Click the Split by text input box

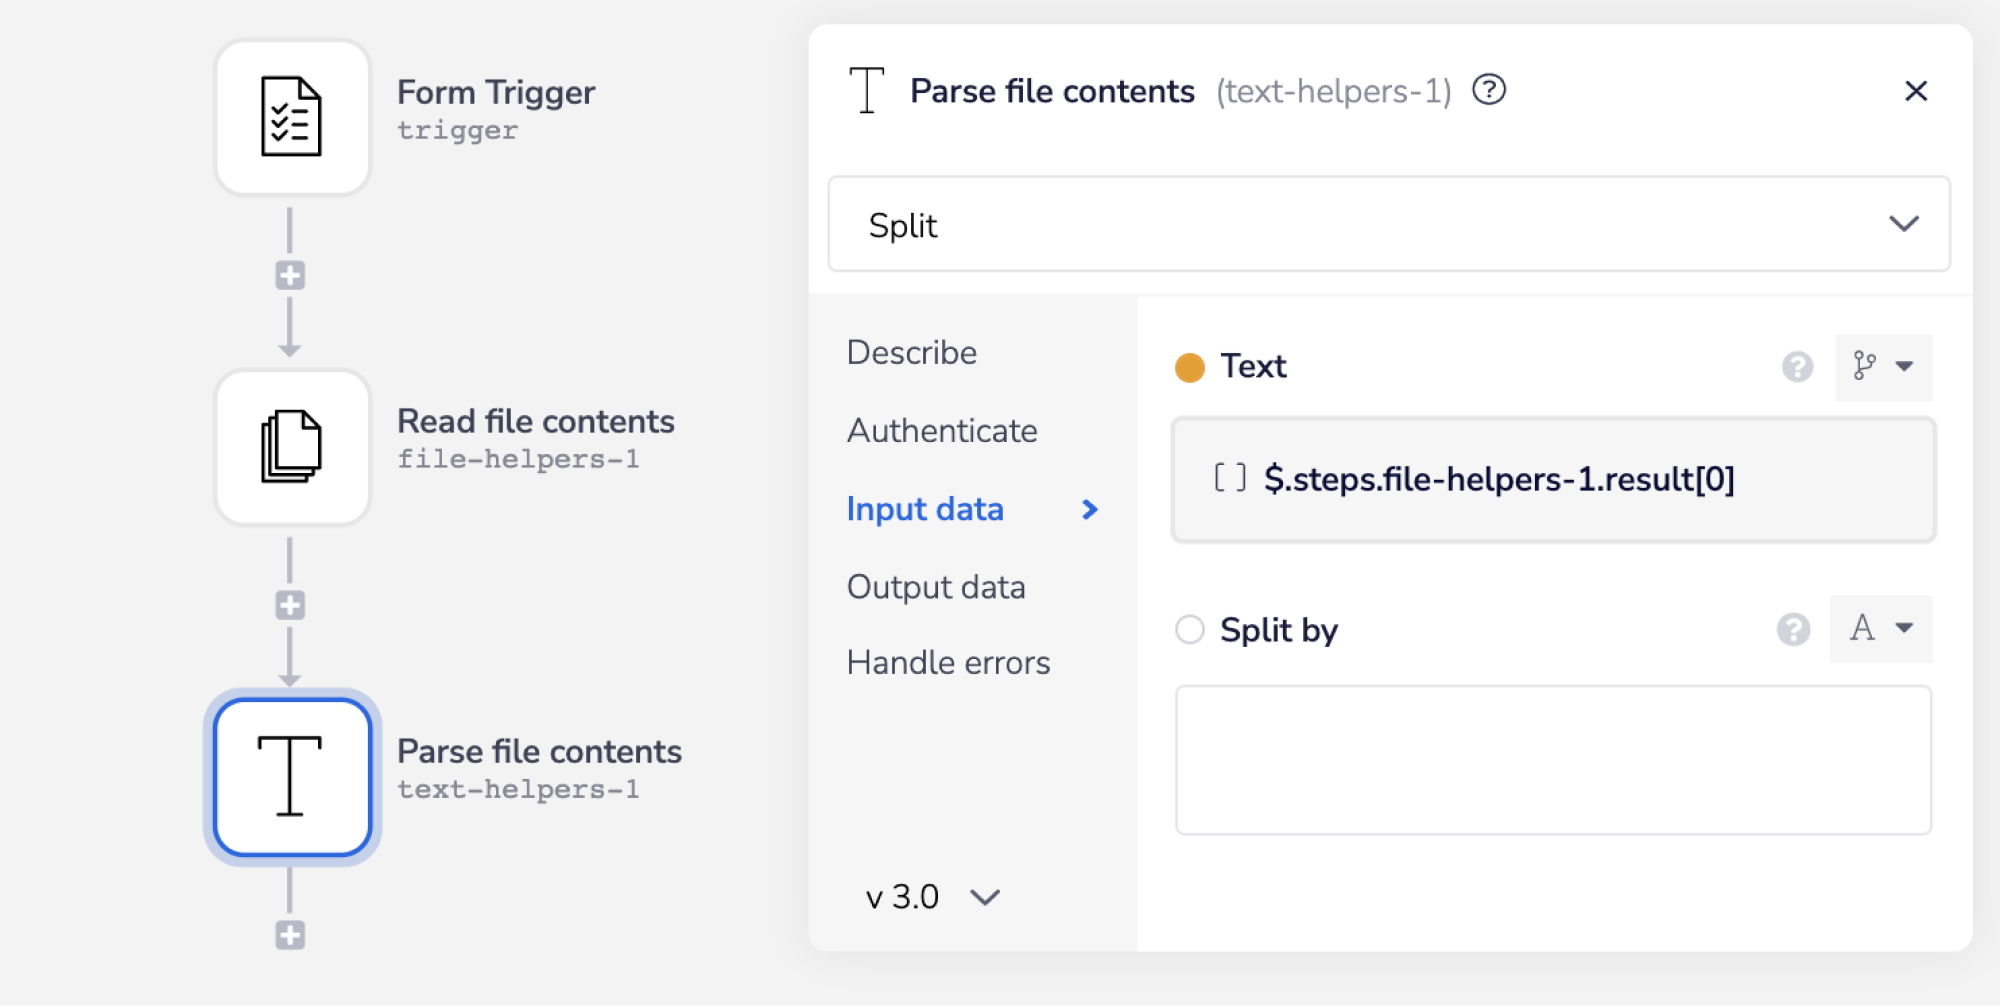coord(1552,760)
